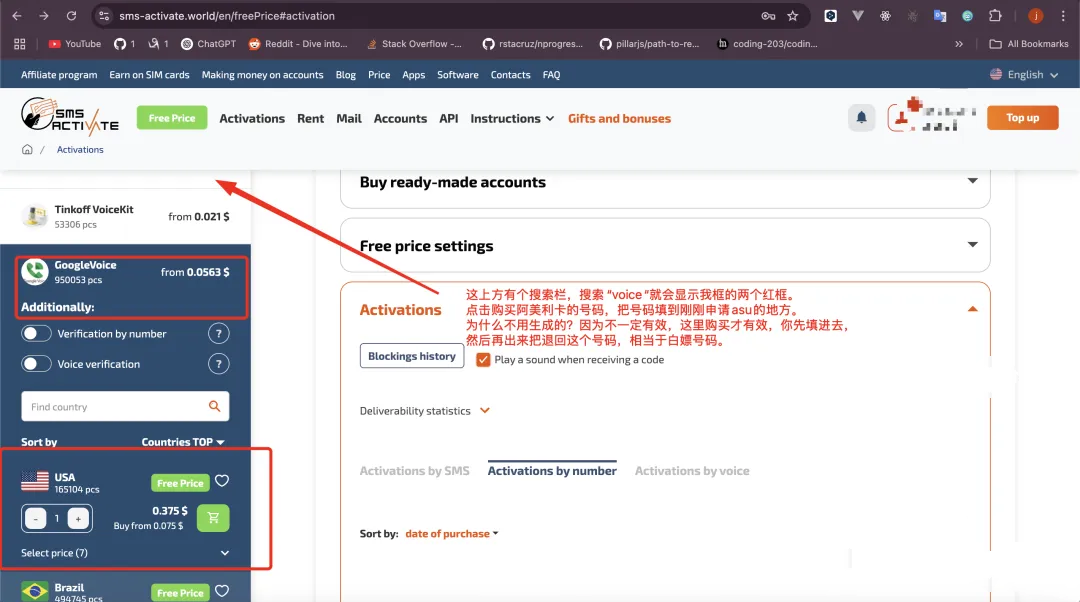Click the USA Free Price button
This screenshot has width=1080, height=602.
(180, 483)
